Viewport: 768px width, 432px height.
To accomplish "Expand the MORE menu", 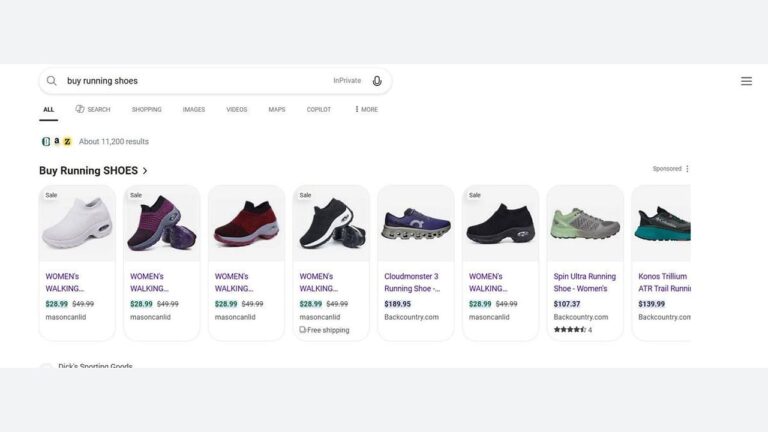I will tap(366, 109).
